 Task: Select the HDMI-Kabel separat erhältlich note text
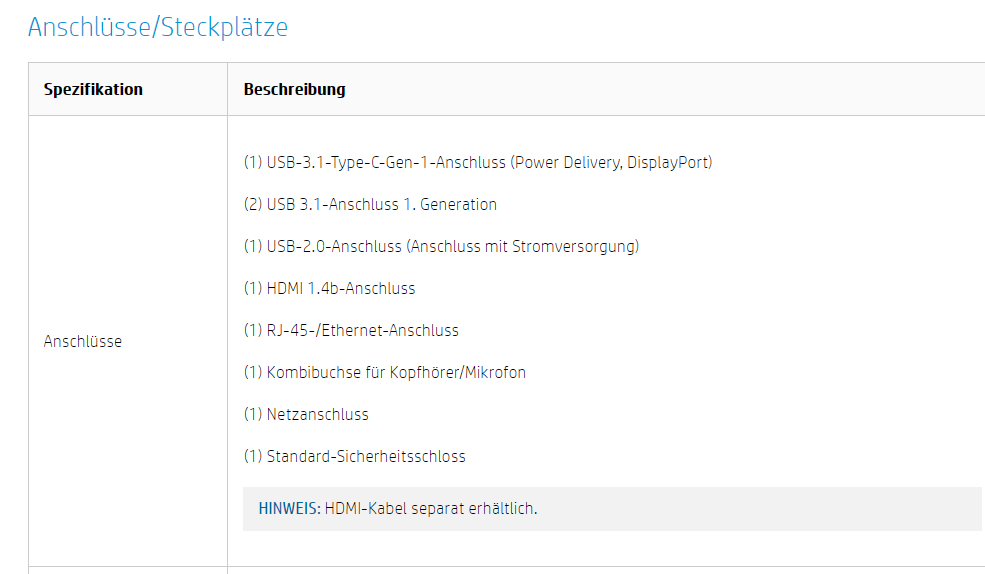point(431,508)
